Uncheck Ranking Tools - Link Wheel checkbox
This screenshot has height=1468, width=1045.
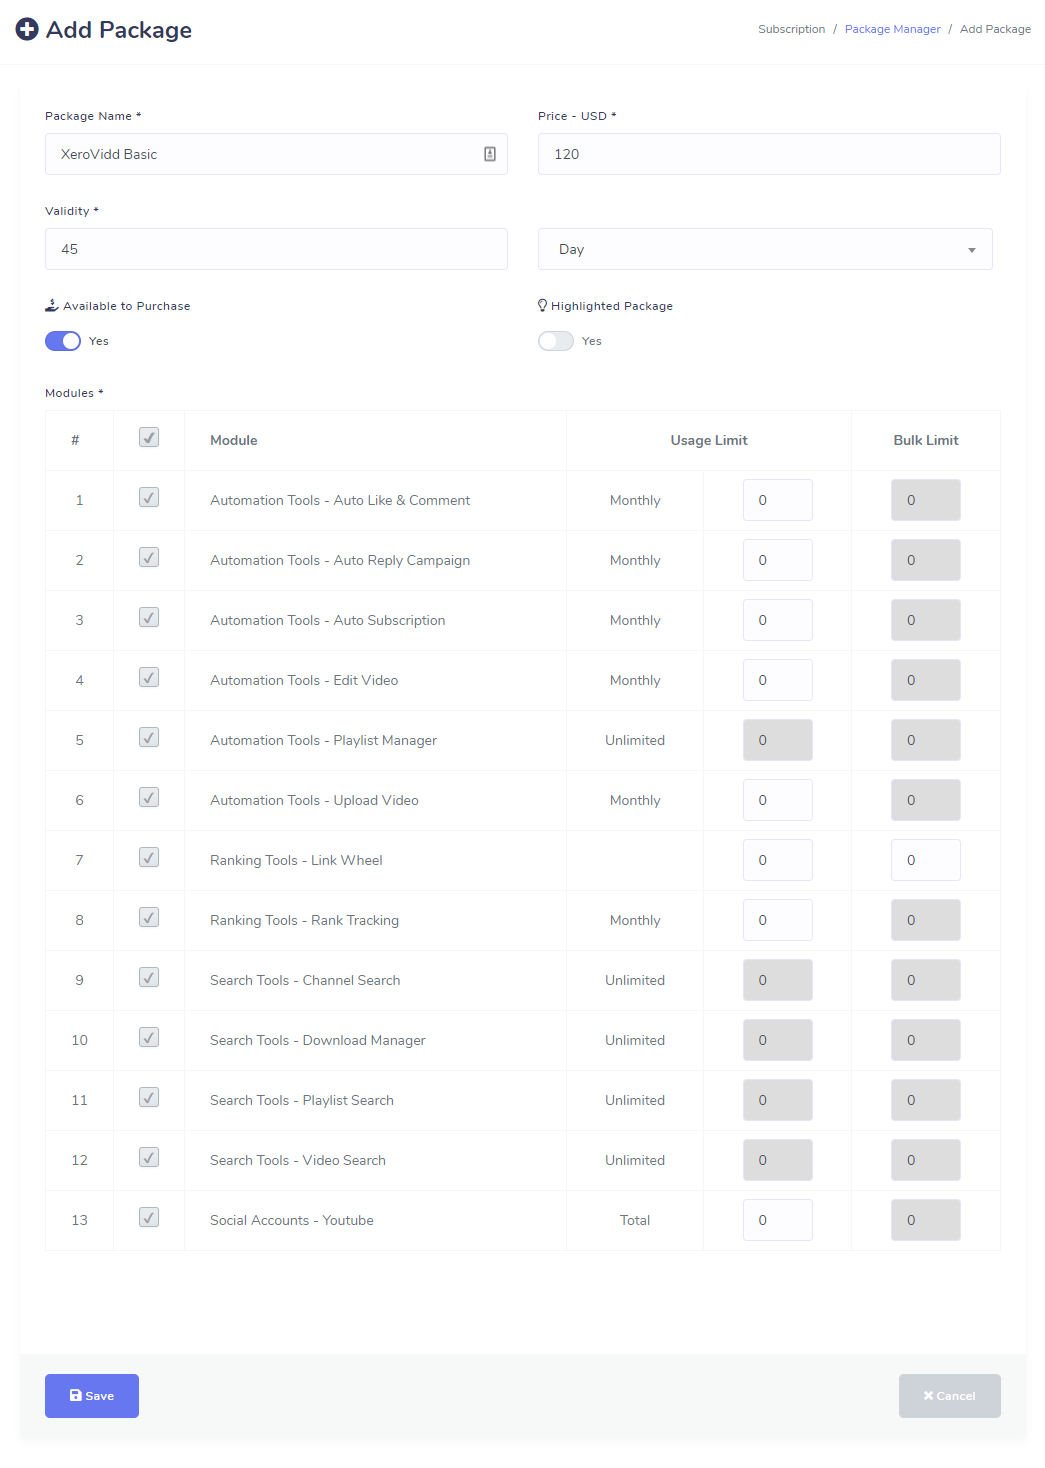point(149,857)
